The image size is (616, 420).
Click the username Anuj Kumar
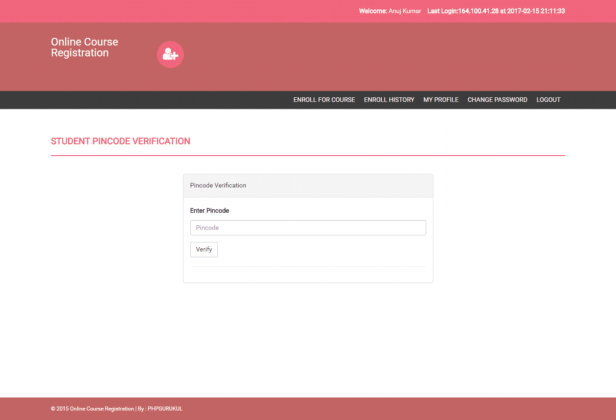click(404, 11)
